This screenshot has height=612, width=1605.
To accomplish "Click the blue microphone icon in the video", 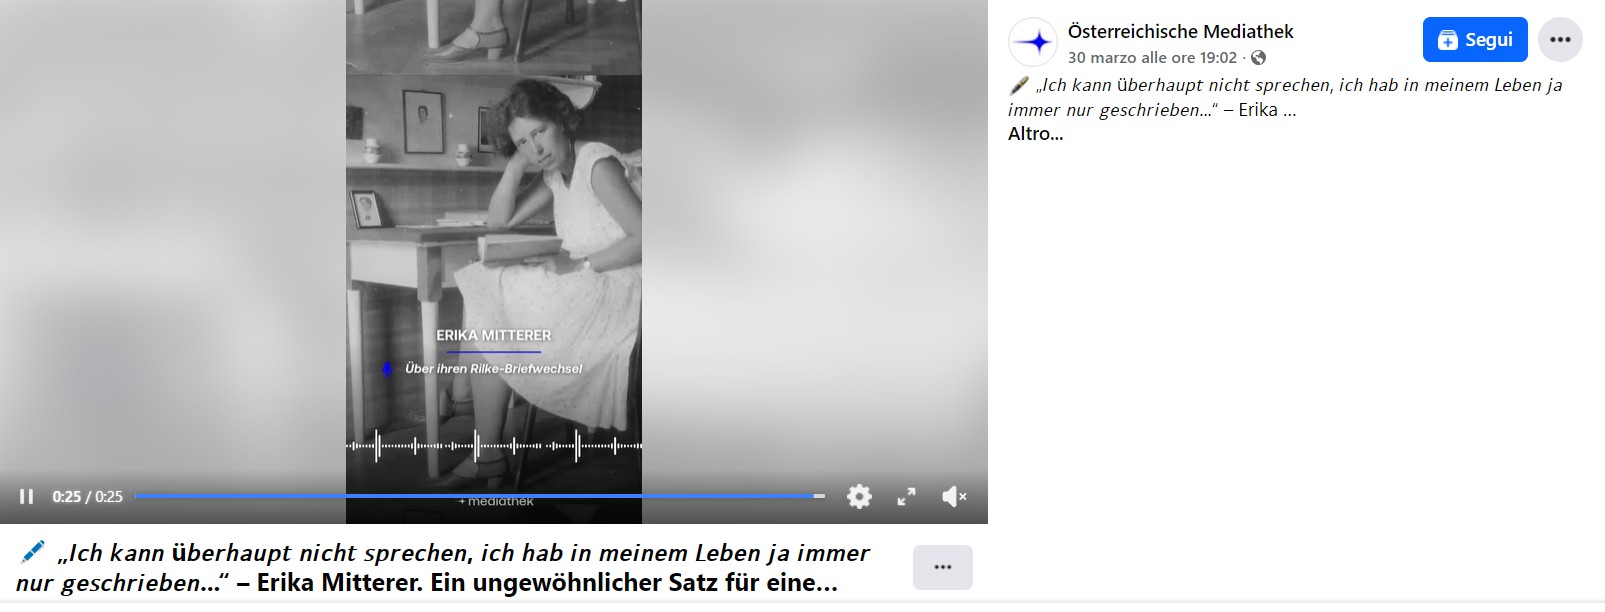I will [x=387, y=369].
